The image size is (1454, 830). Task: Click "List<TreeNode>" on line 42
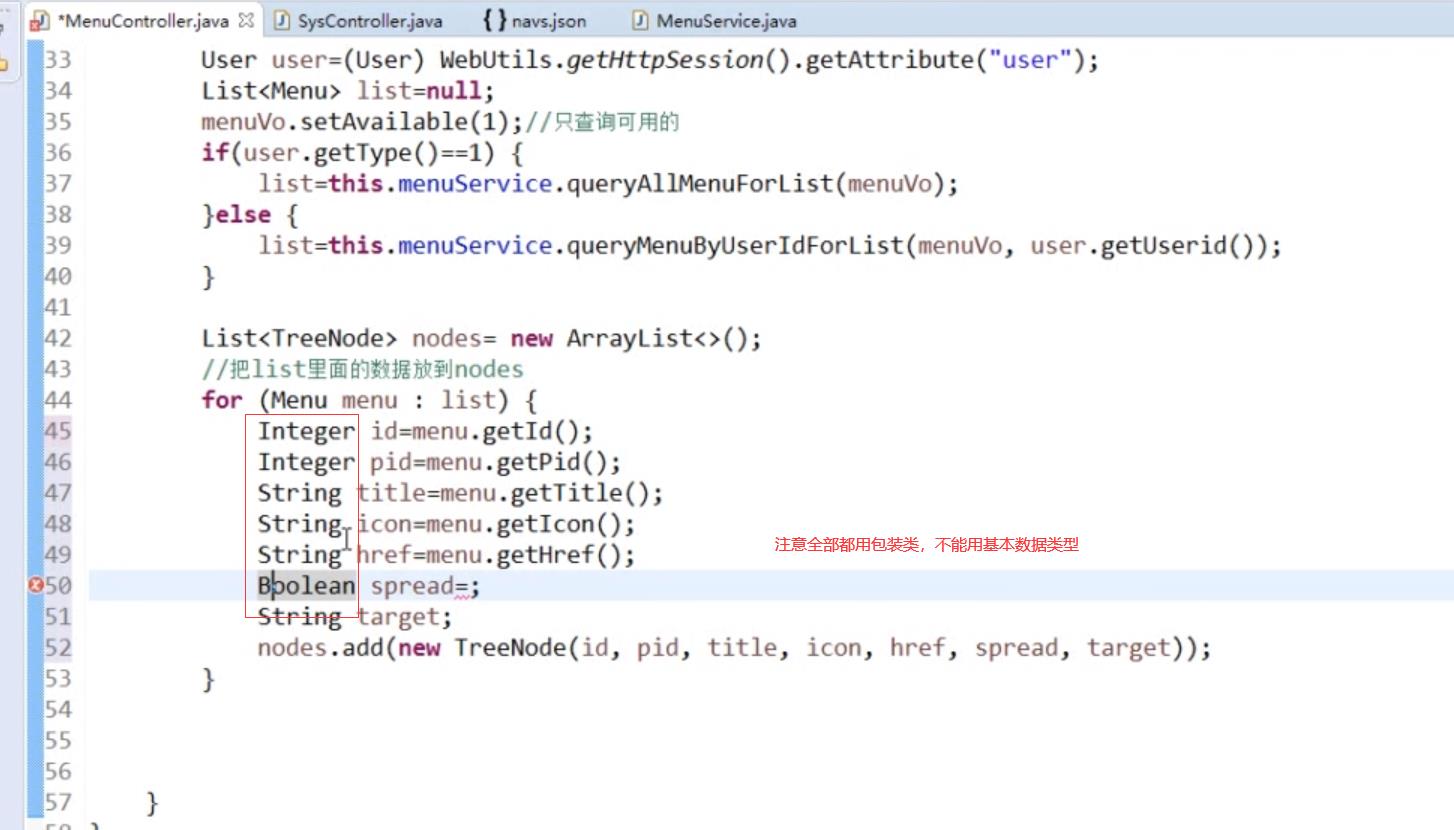pyautogui.click(x=300, y=339)
